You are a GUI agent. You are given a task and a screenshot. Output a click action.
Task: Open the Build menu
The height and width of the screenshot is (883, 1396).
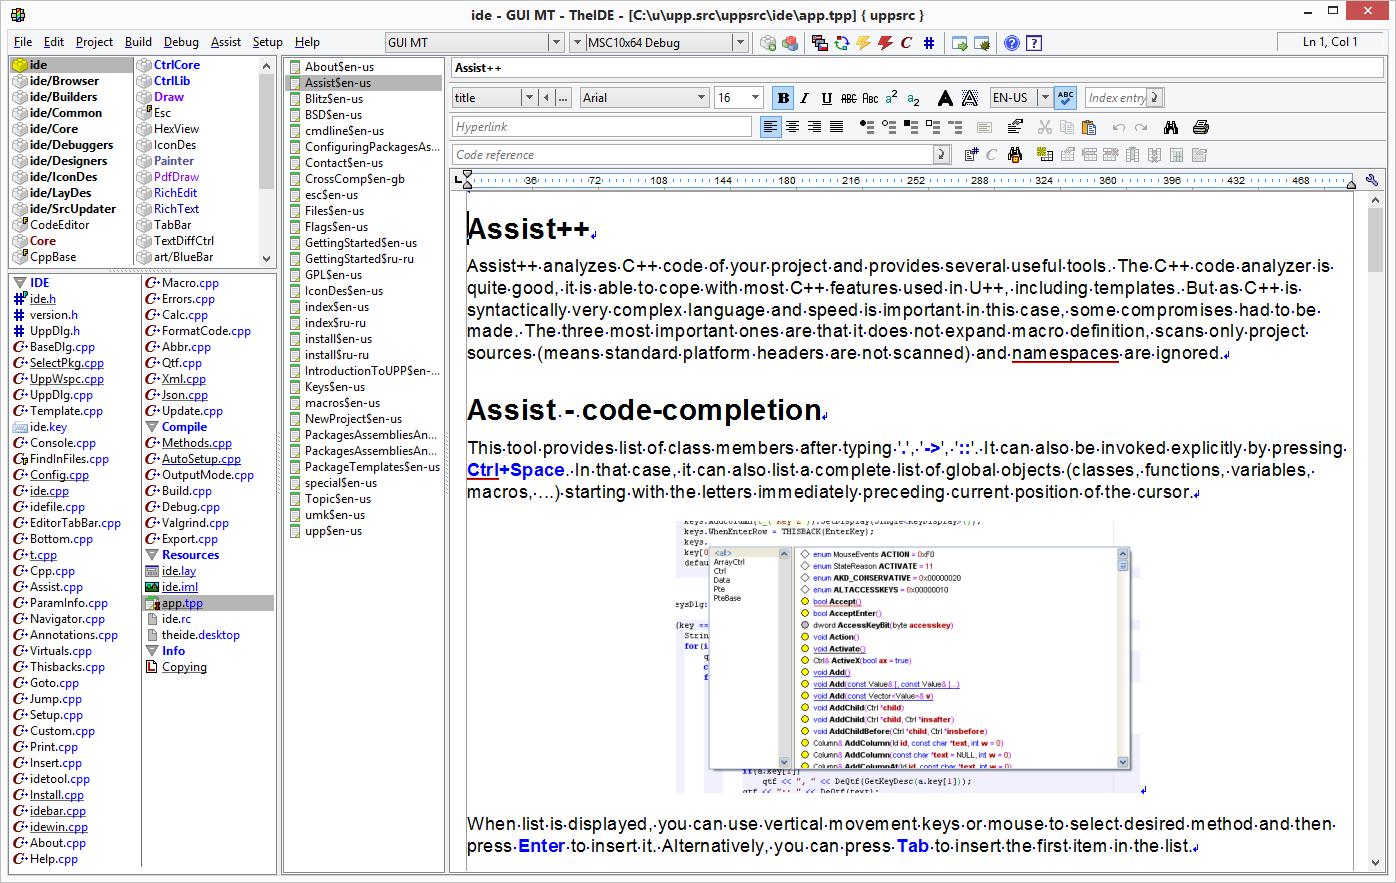[x=138, y=42]
